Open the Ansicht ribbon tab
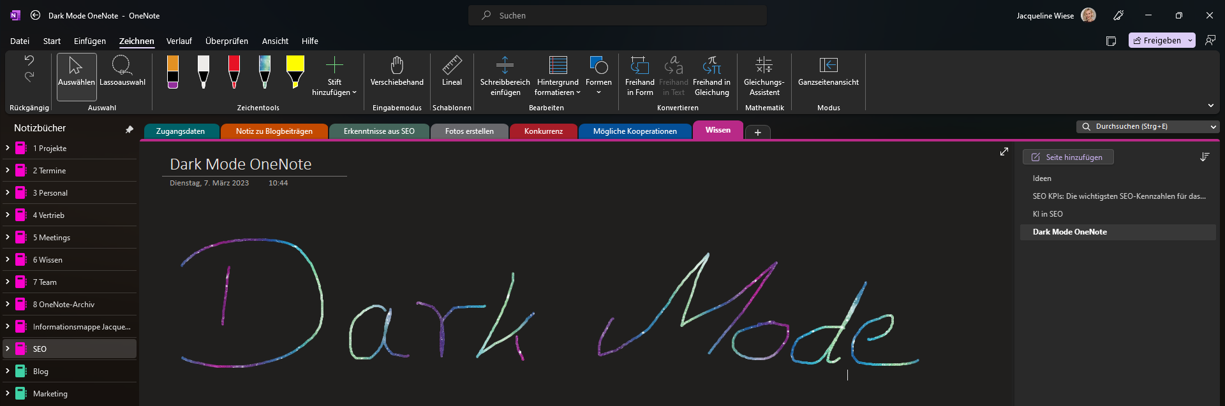This screenshot has height=406, width=1225. [x=275, y=41]
